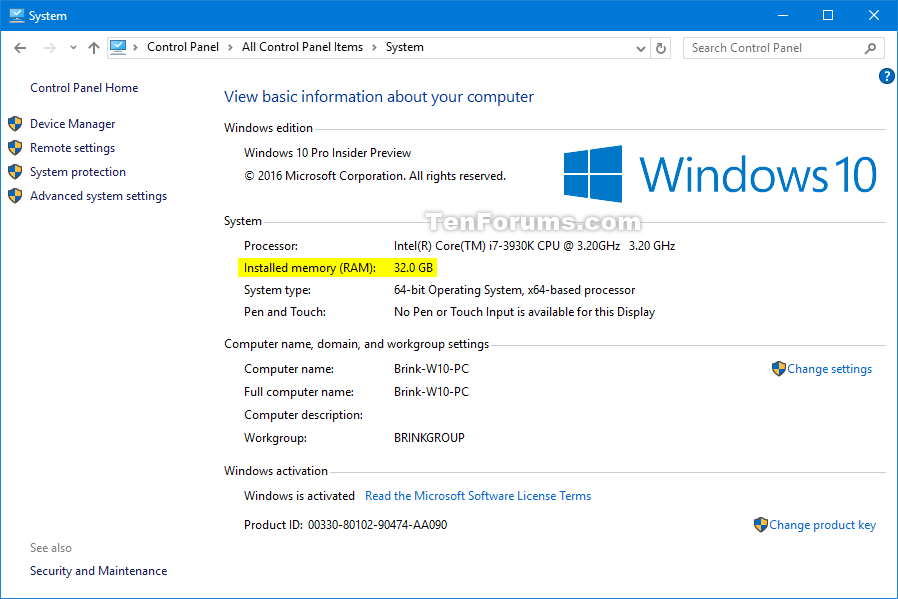Image resolution: width=898 pixels, height=599 pixels.
Task: Click the shield icon beside Device Manager
Action: [x=15, y=124]
